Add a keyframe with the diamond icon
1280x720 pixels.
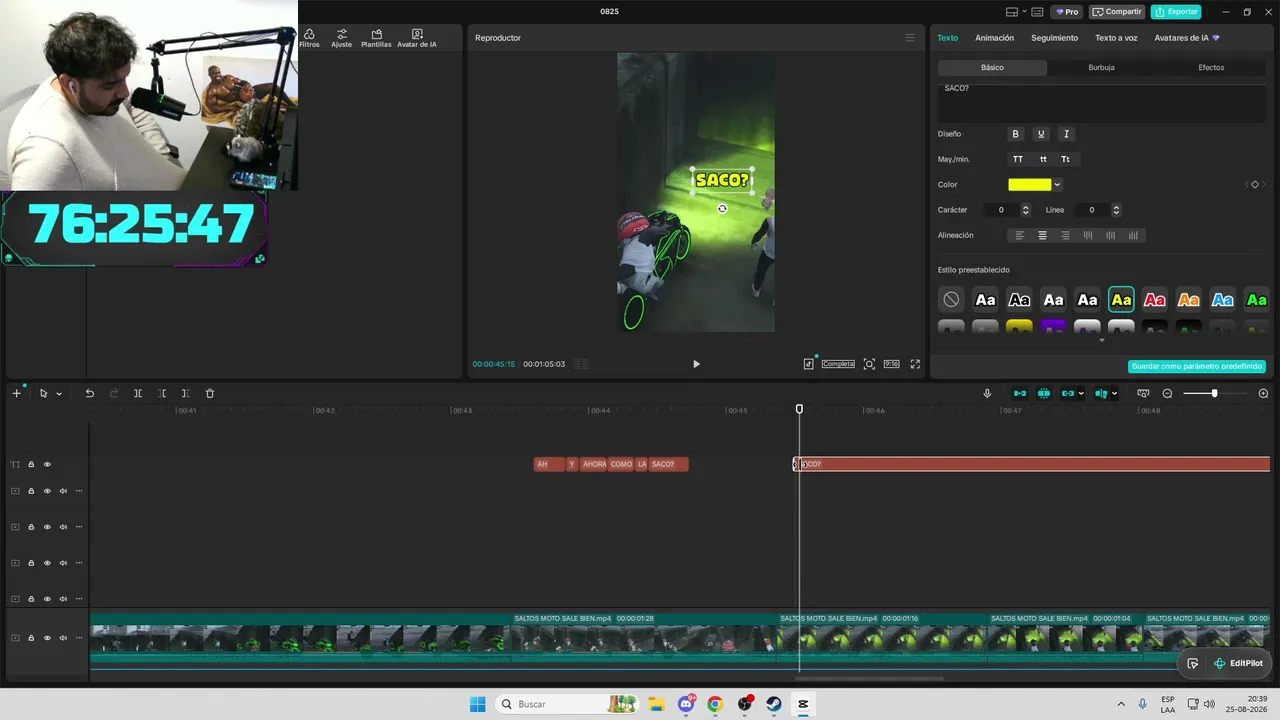pyautogui.click(x=1255, y=184)
